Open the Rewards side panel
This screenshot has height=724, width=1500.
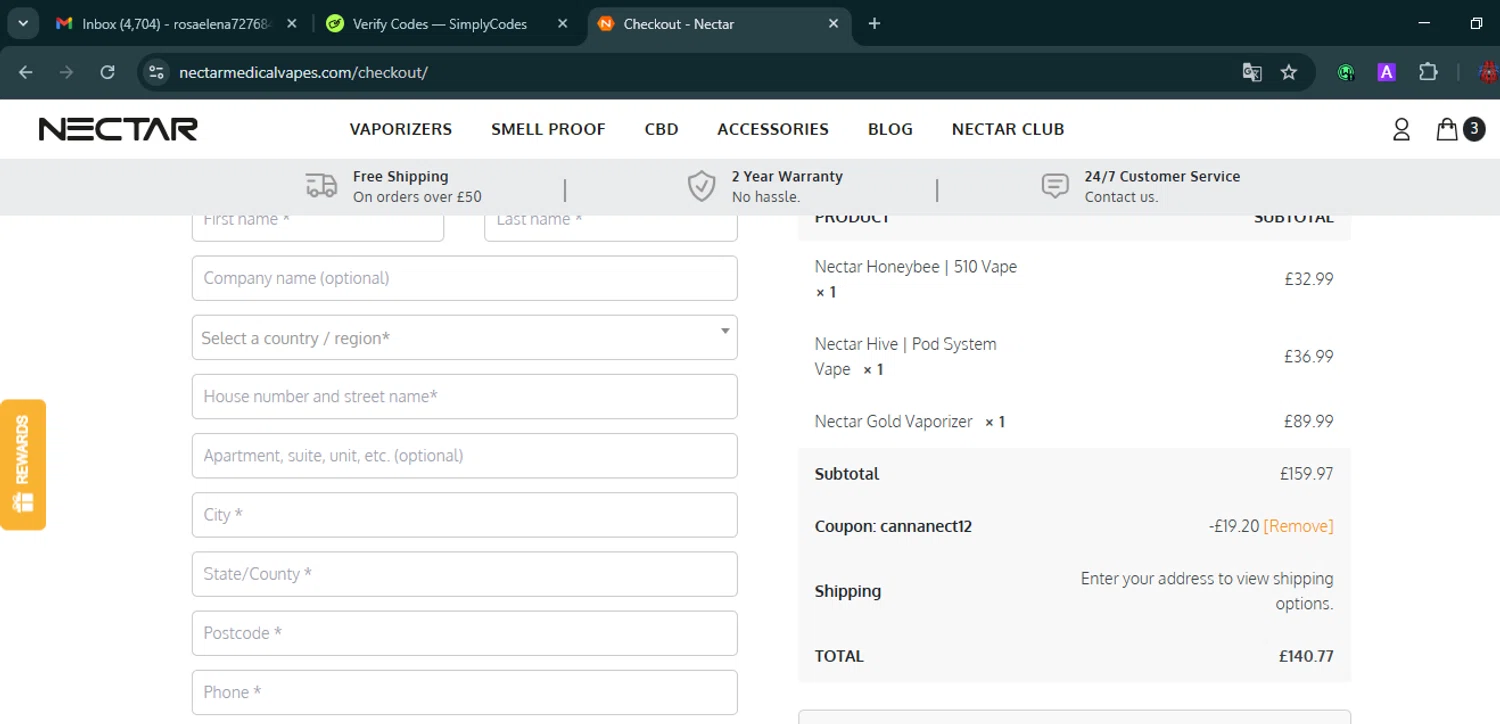pos(23,465)
